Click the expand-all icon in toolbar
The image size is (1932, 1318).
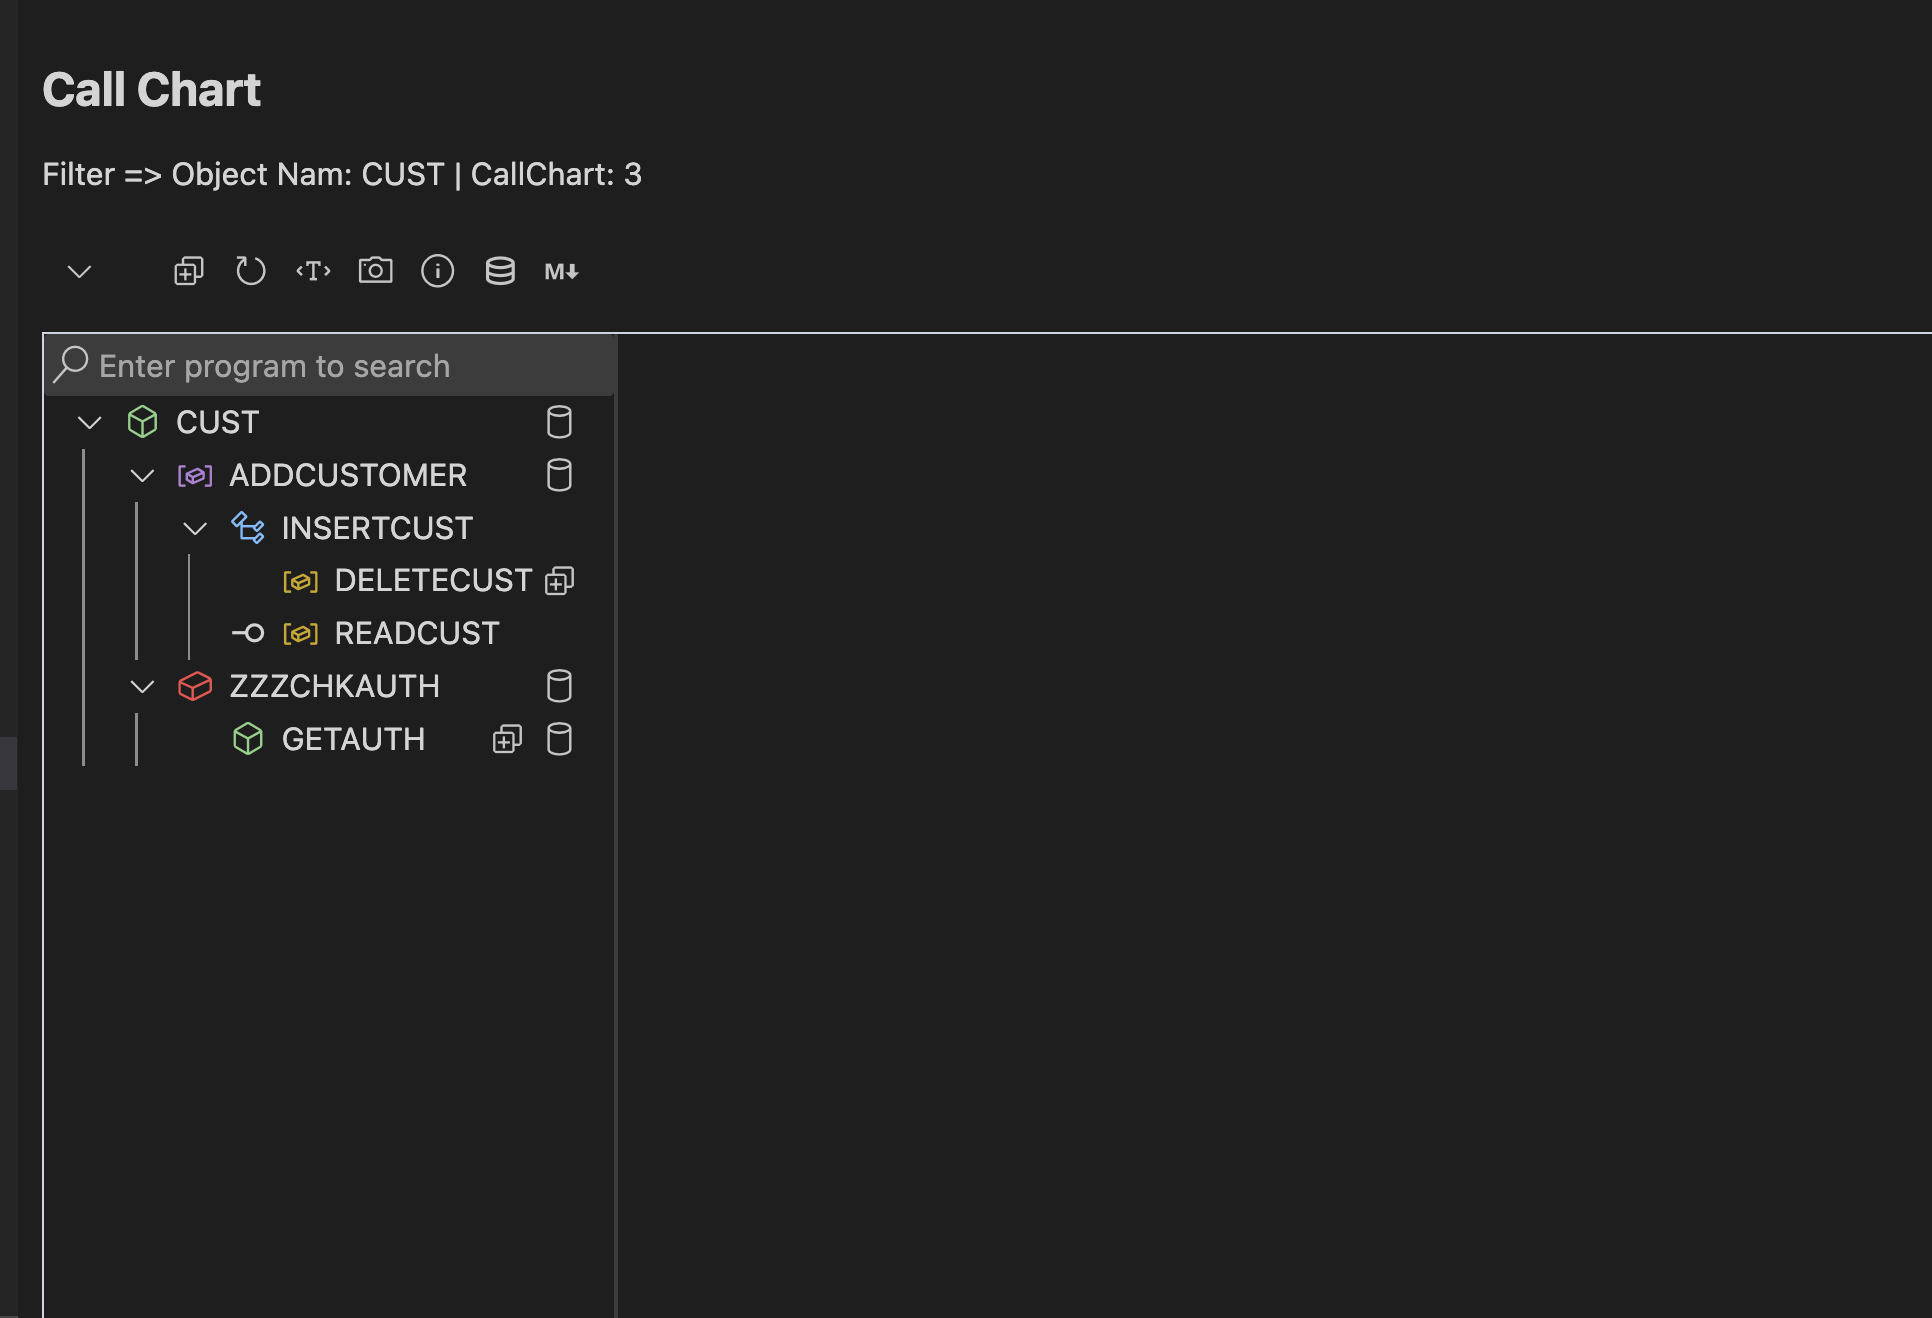coord(188,271)
